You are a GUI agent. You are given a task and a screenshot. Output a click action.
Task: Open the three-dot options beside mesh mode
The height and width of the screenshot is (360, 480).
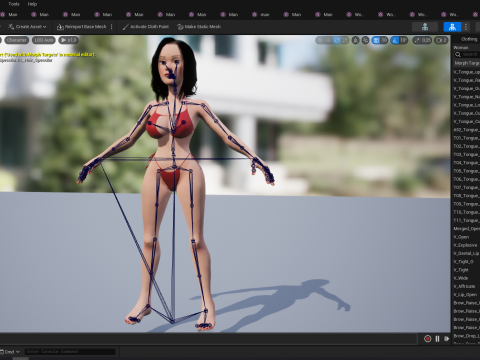point(466,27)
